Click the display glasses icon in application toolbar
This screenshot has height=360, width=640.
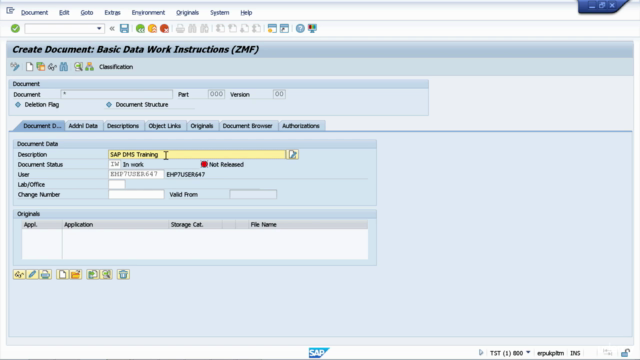pos(52,67)
